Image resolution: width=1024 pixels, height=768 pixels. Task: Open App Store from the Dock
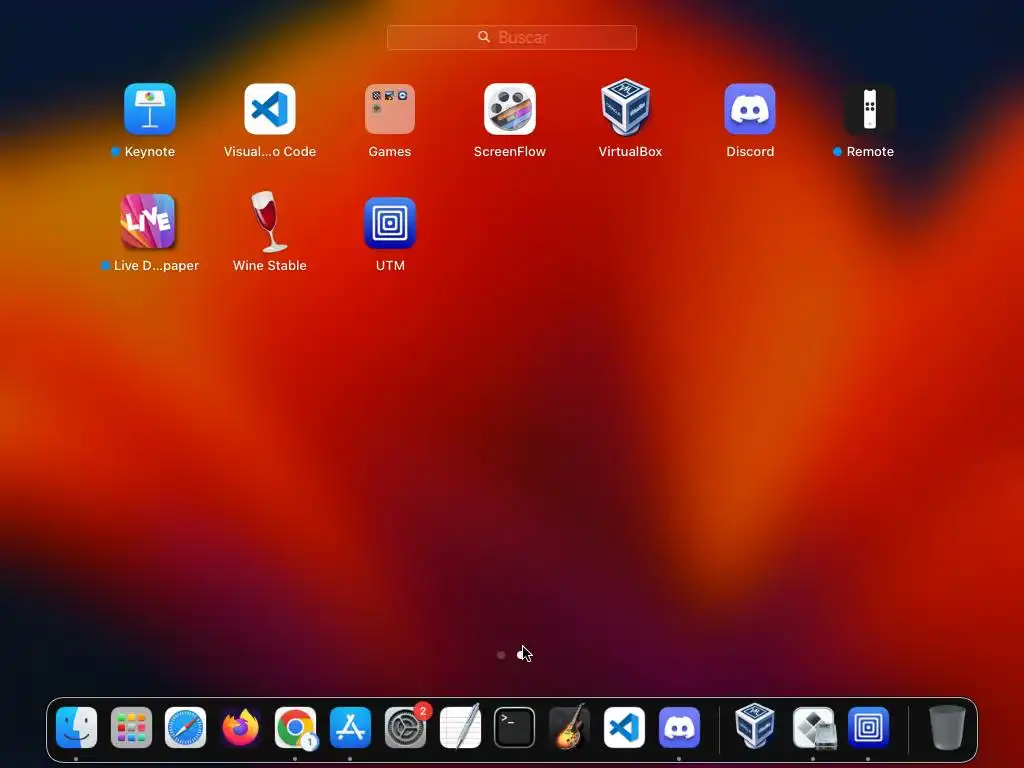tap(351, 728)
